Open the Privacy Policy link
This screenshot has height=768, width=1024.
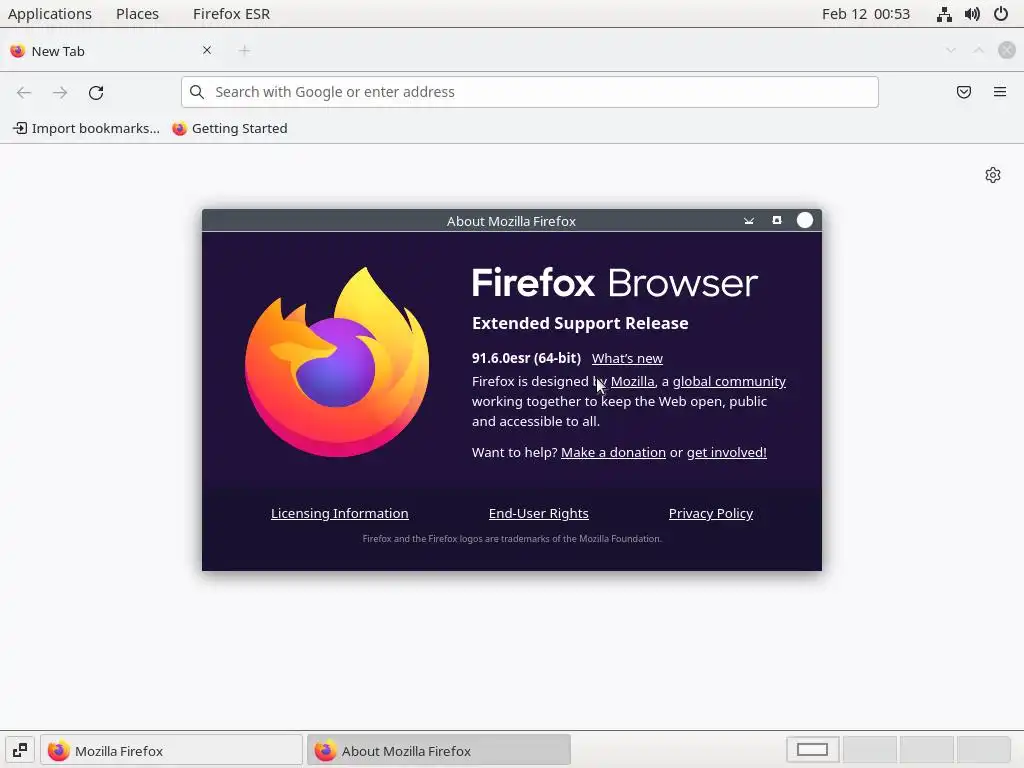[x=711, y=513]
